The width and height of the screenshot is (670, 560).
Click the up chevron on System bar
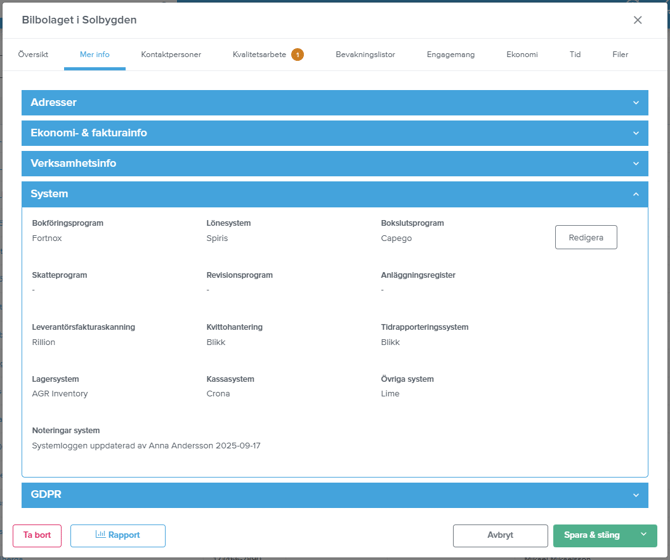coord(636,194)
